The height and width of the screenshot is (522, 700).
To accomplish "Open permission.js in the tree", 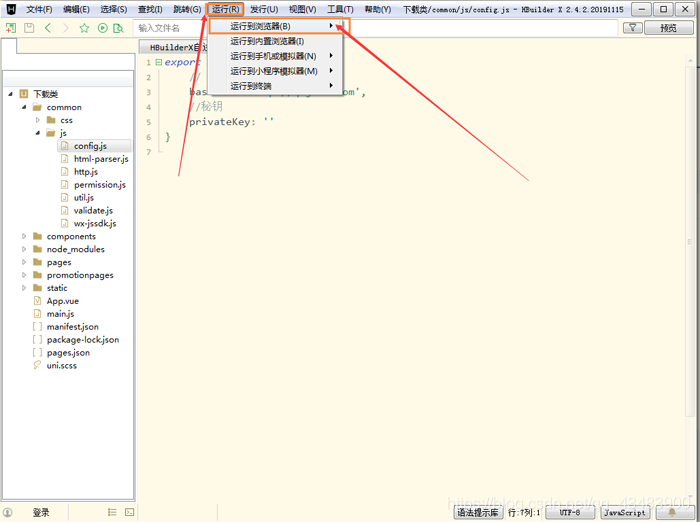I will tap(100, 185).
